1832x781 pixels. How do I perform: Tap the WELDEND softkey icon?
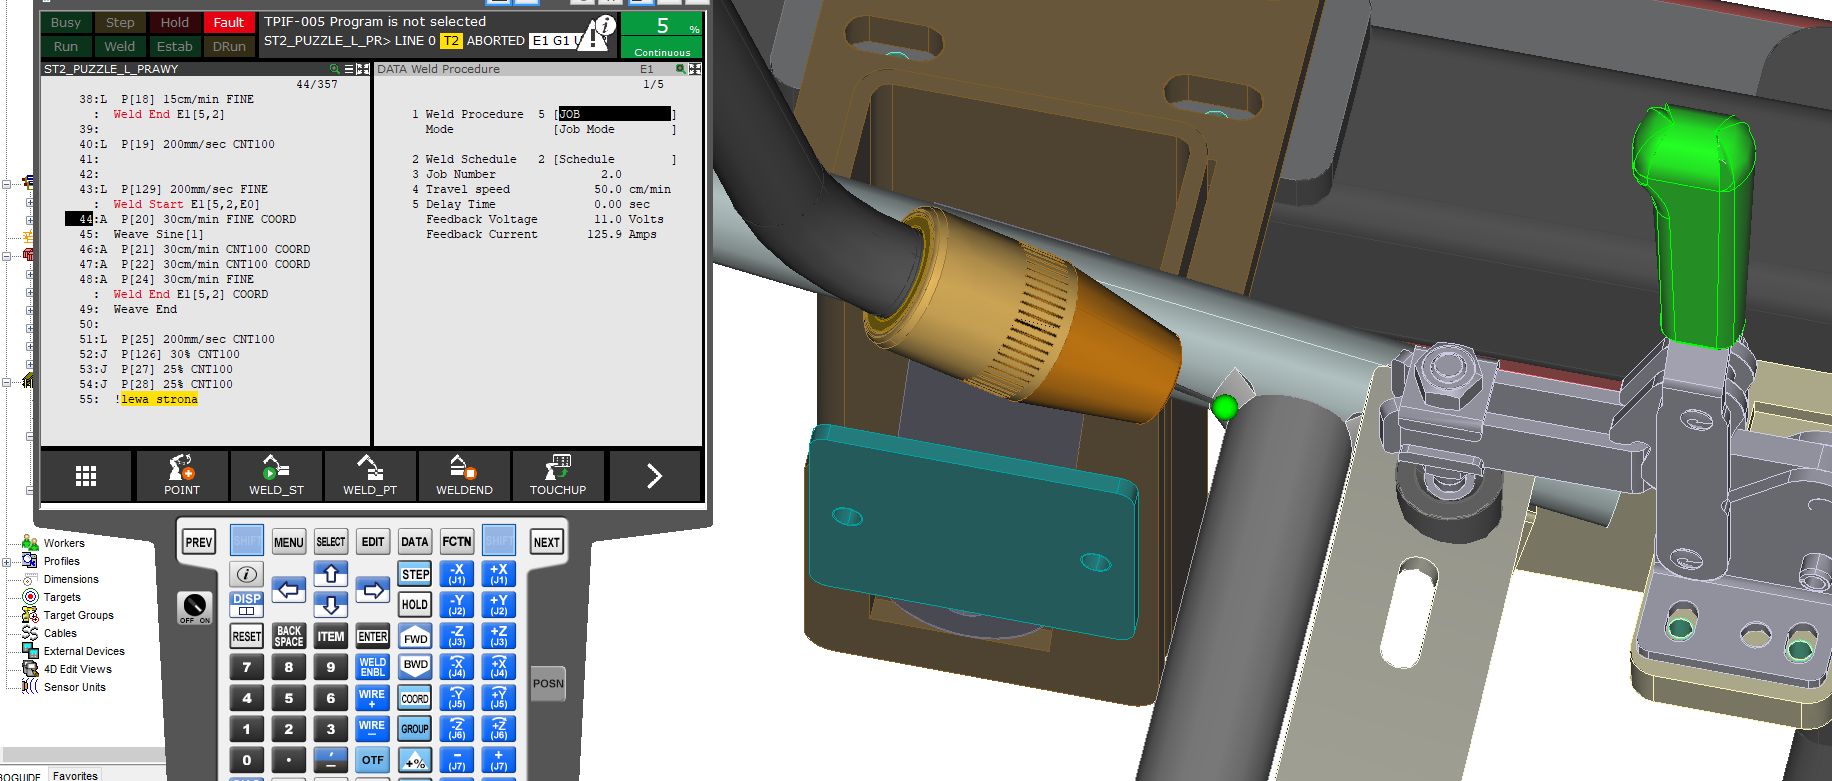coord(464,474)
